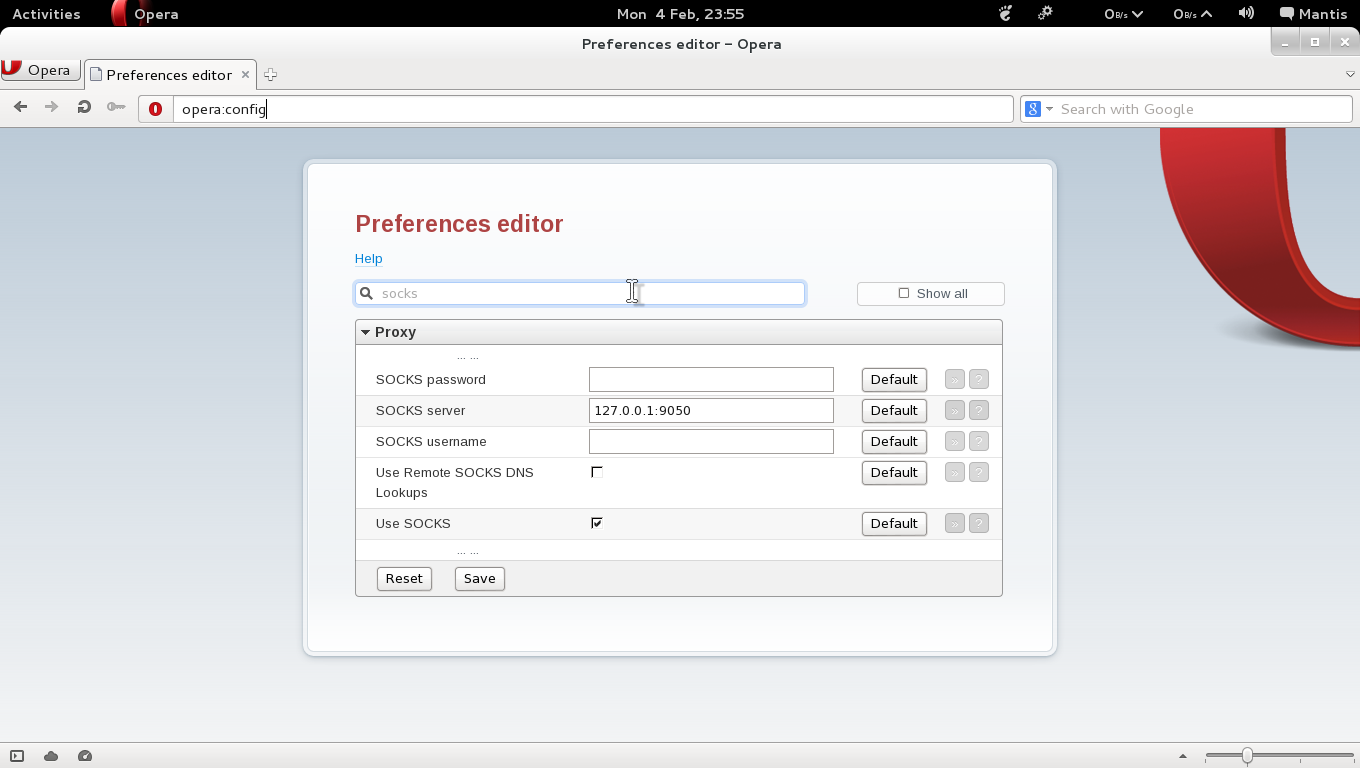1360x768 pixels.
Task: Open the Google search engine dropdown
Action: tap(1039, 109)
